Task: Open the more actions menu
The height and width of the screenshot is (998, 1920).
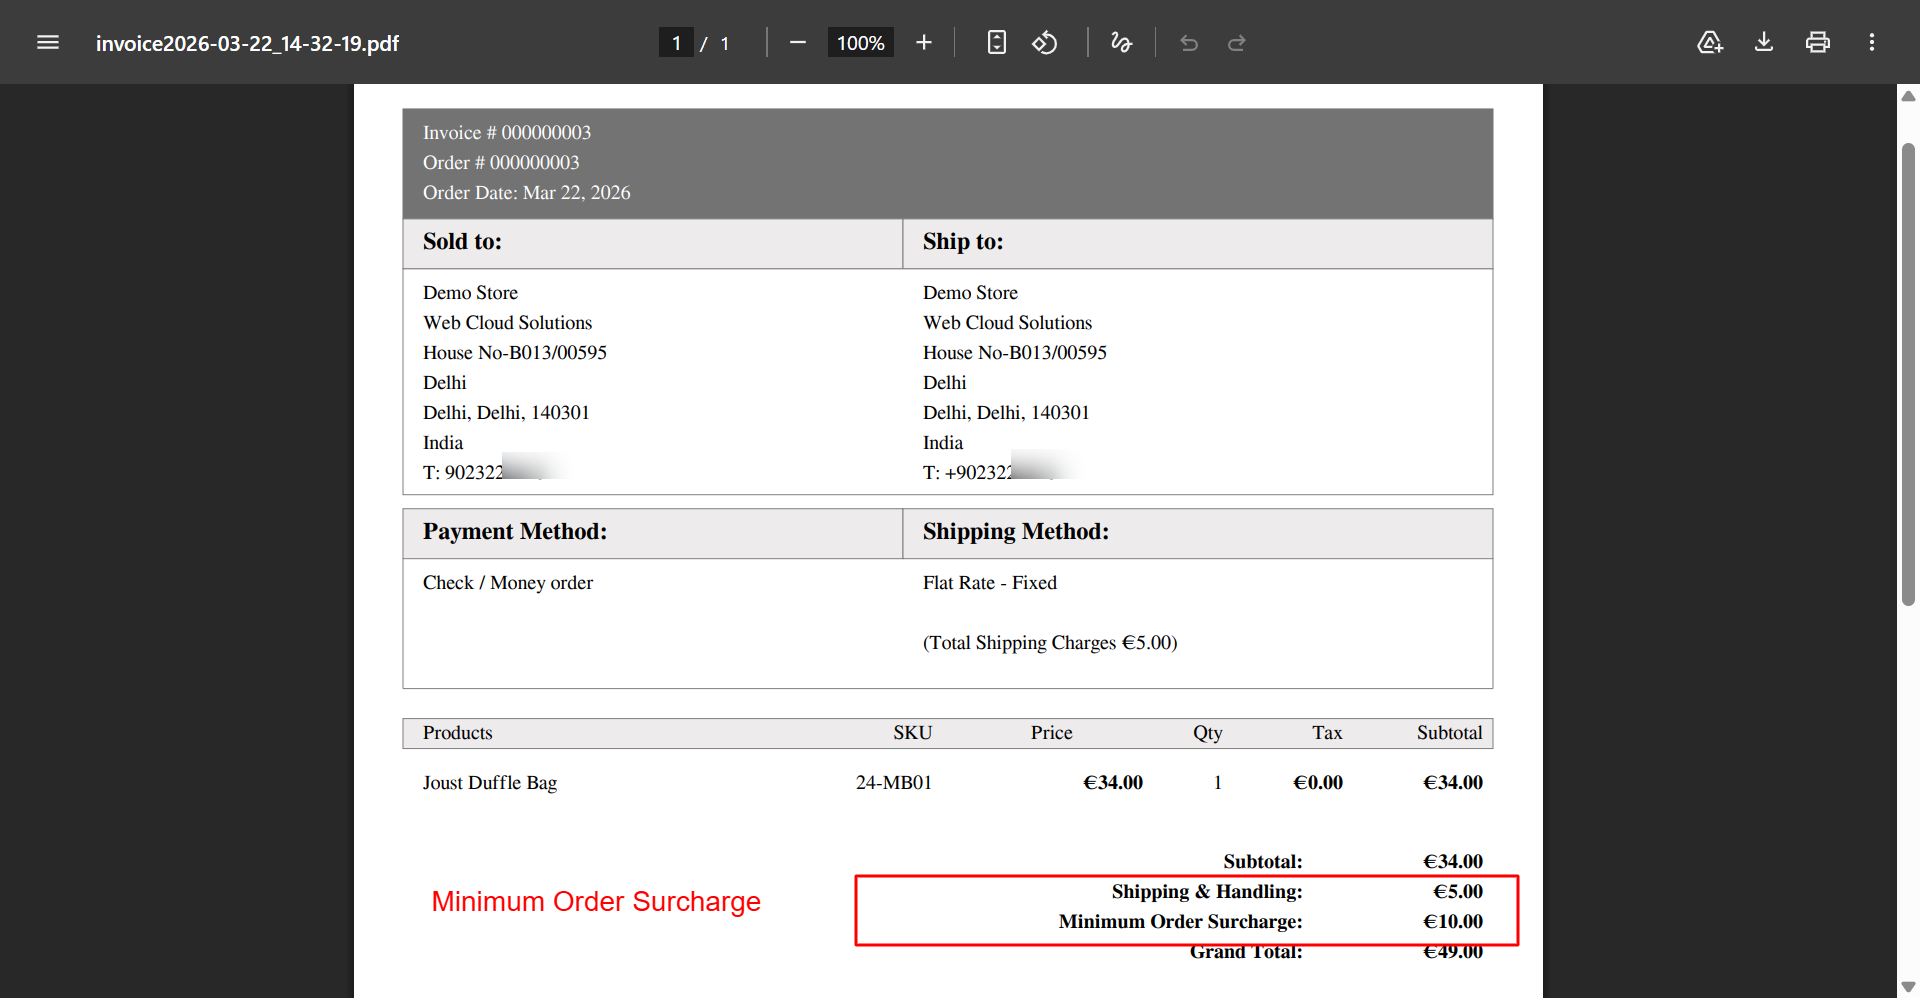Action: (1872, 42)
